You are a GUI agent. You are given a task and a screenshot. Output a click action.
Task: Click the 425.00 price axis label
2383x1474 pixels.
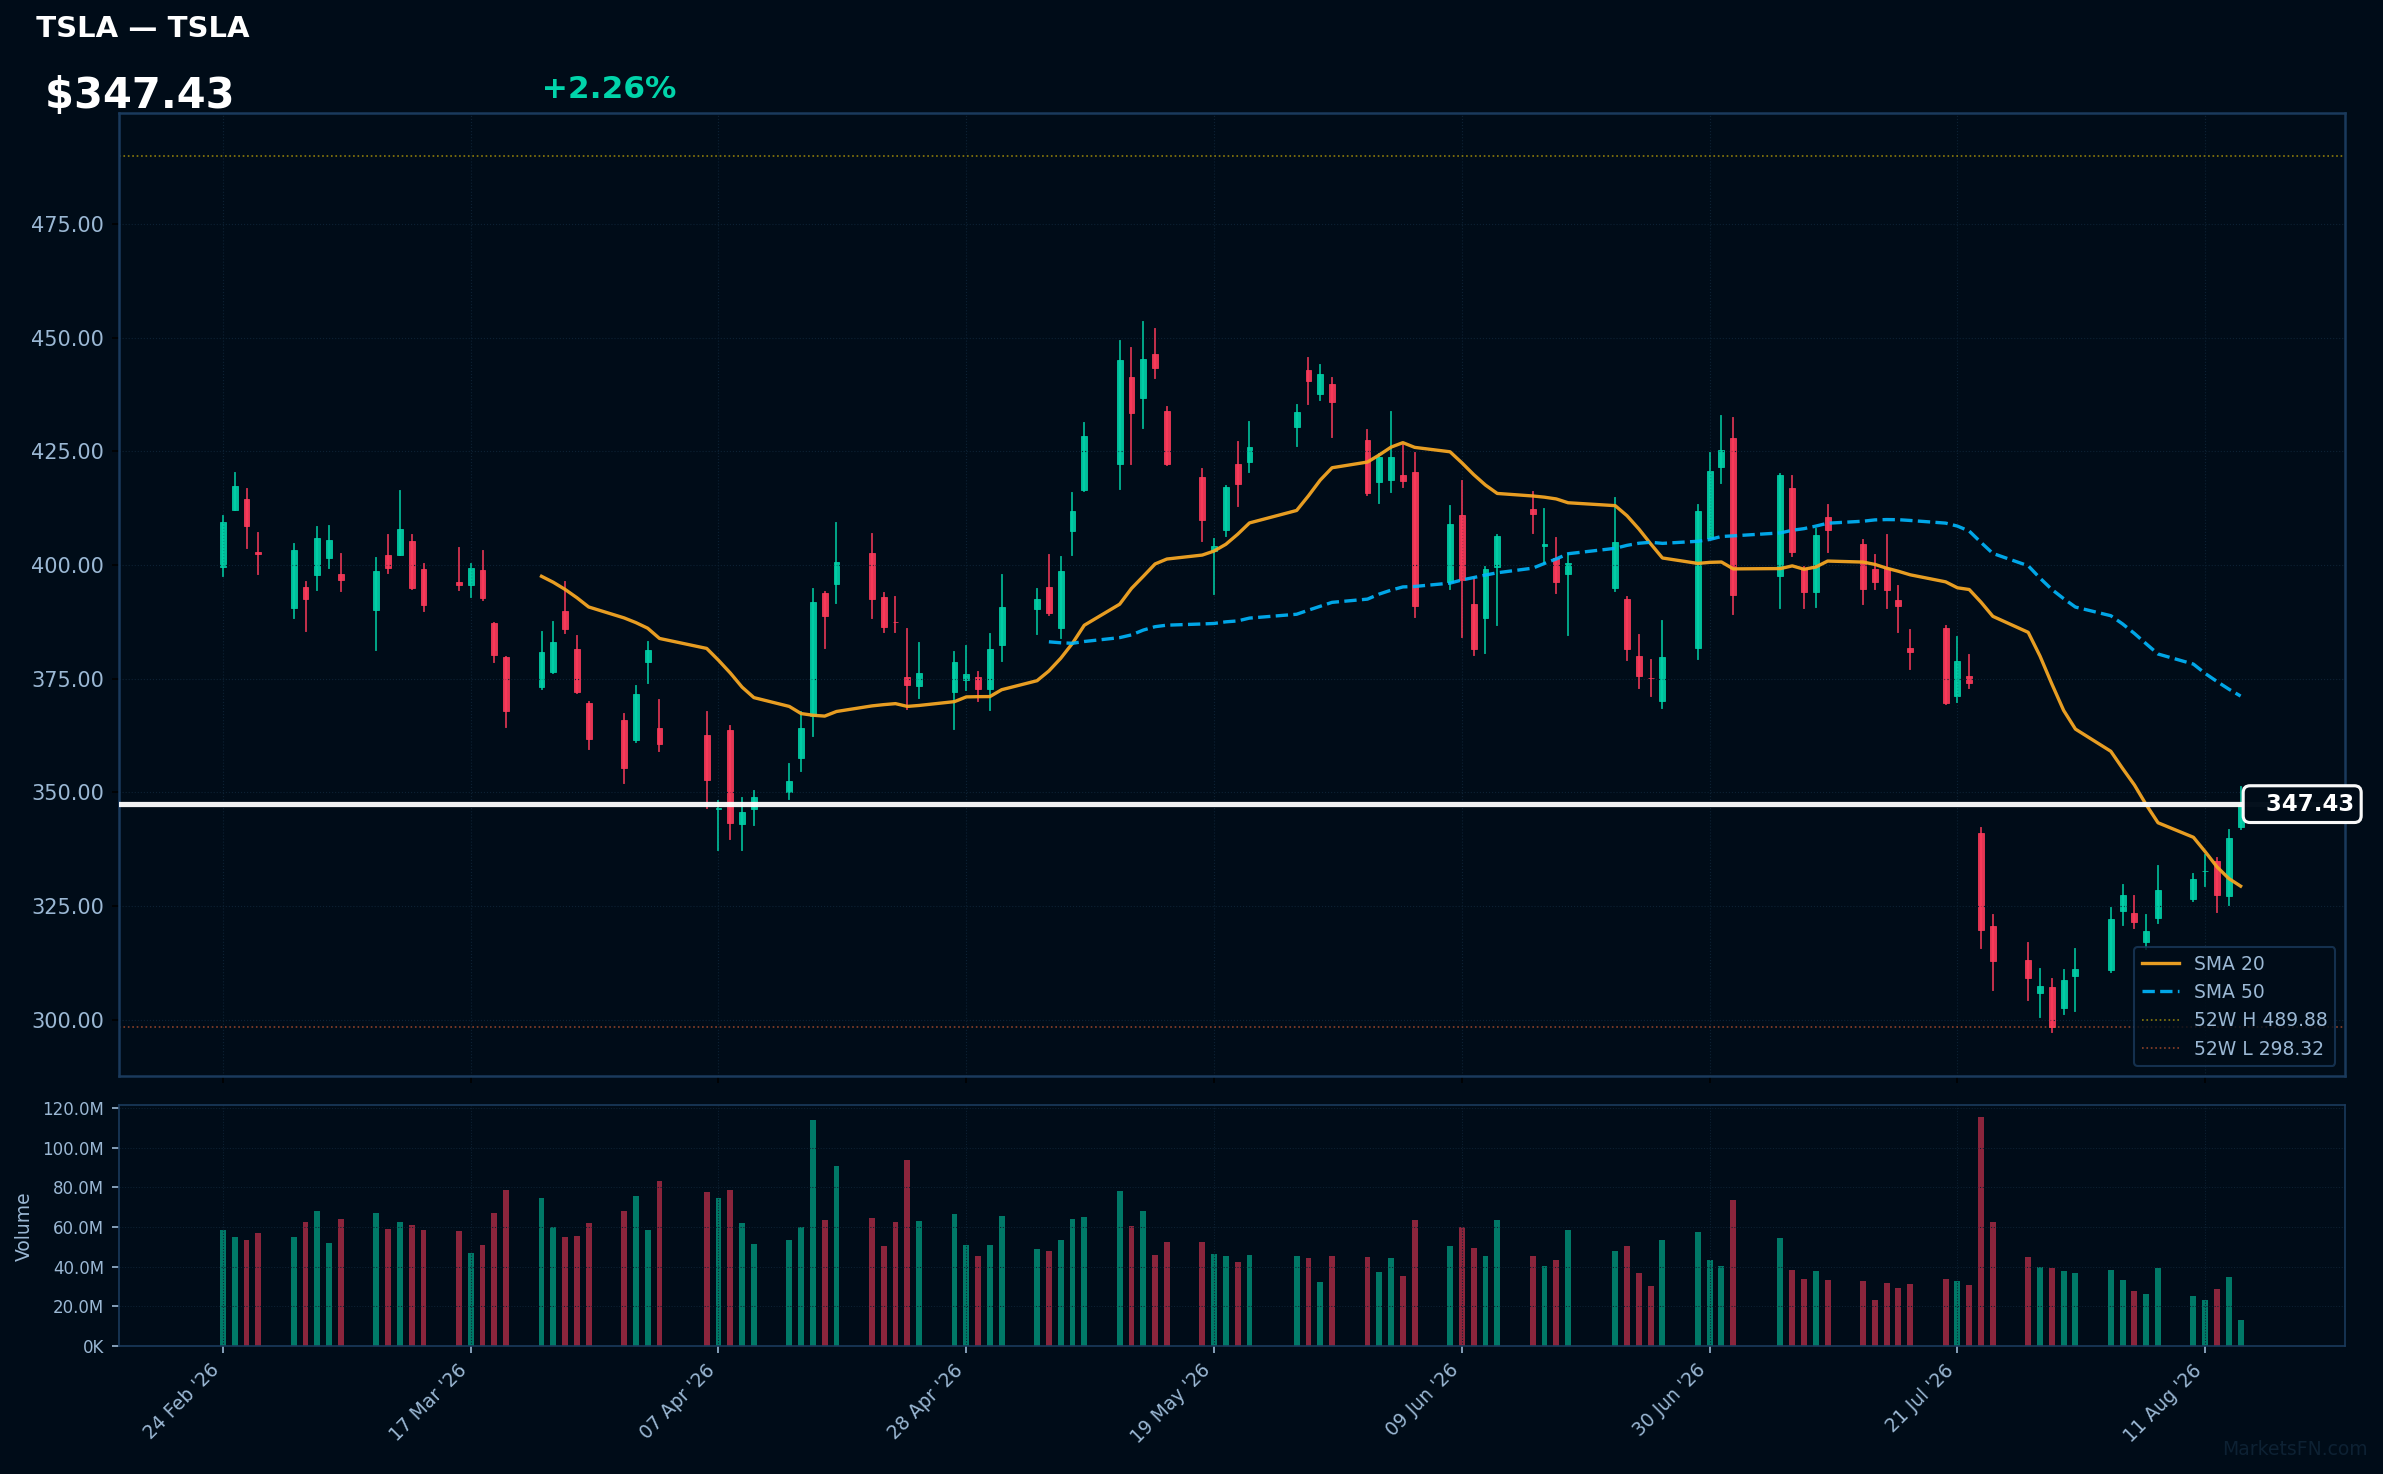(67, 451)
